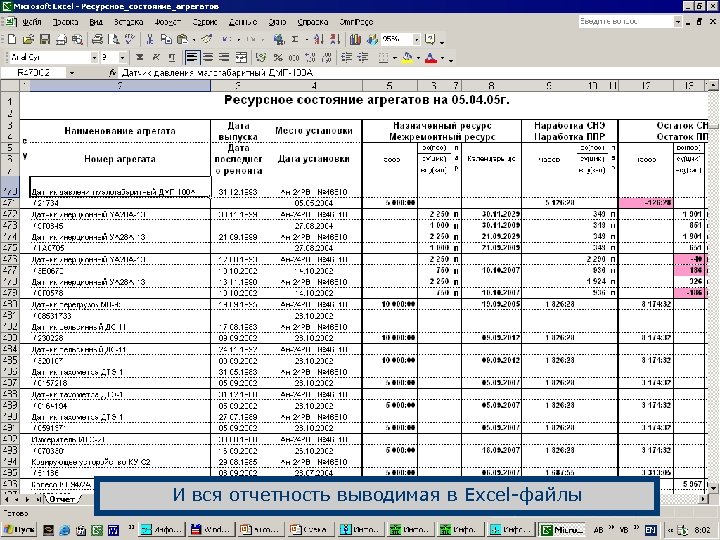
Task: Run the Spelling check icon
Action: 129,39
